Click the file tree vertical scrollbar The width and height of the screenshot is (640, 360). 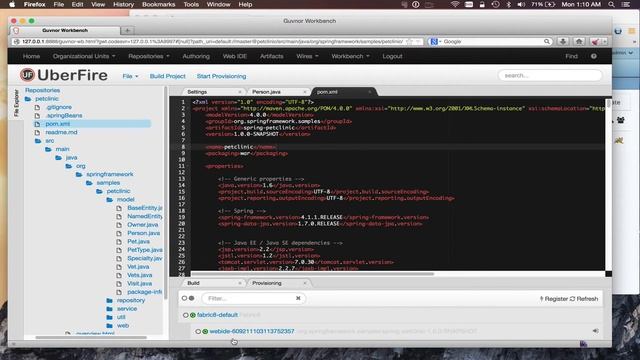pyautogui.click(x=166, y=193)
